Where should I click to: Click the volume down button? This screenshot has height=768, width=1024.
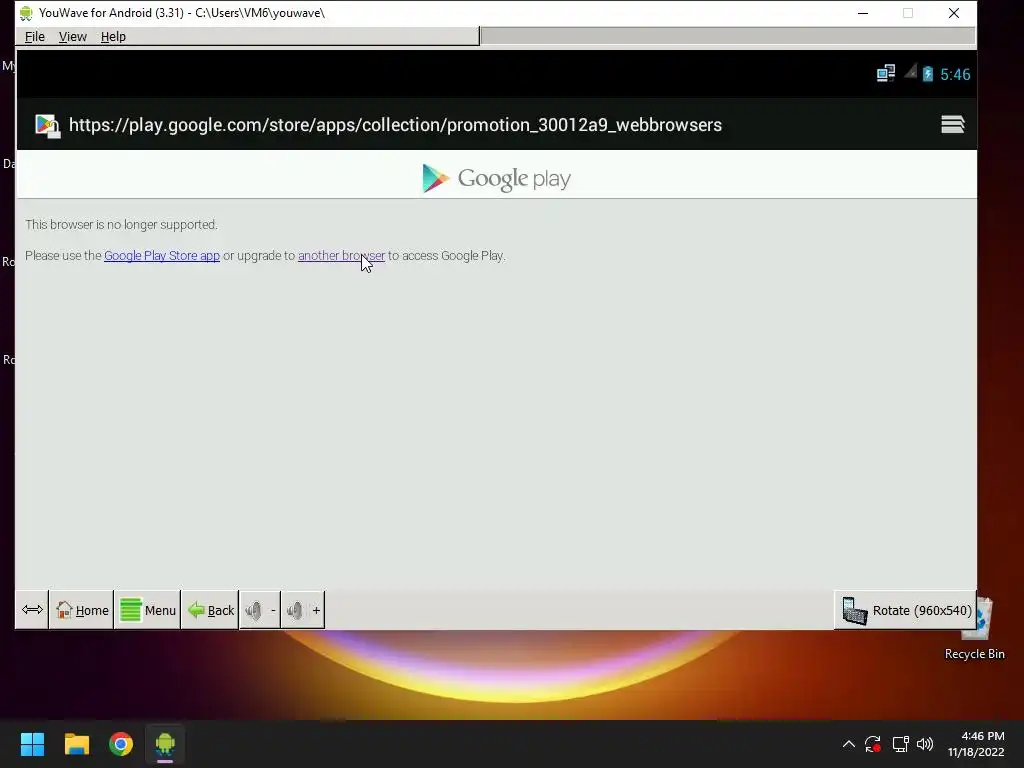pos(261,610)
